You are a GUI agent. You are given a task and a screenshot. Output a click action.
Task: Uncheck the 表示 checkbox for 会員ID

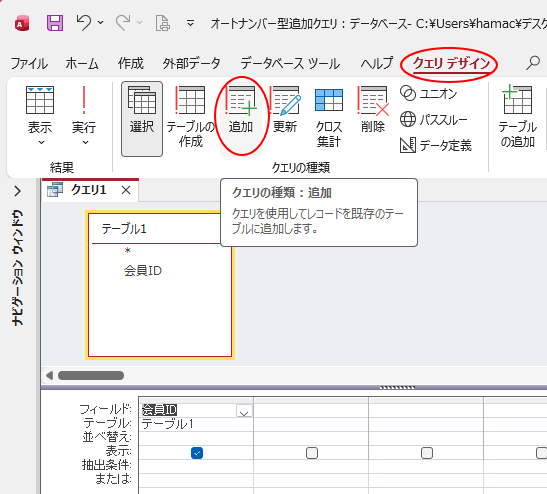(197, 453)
